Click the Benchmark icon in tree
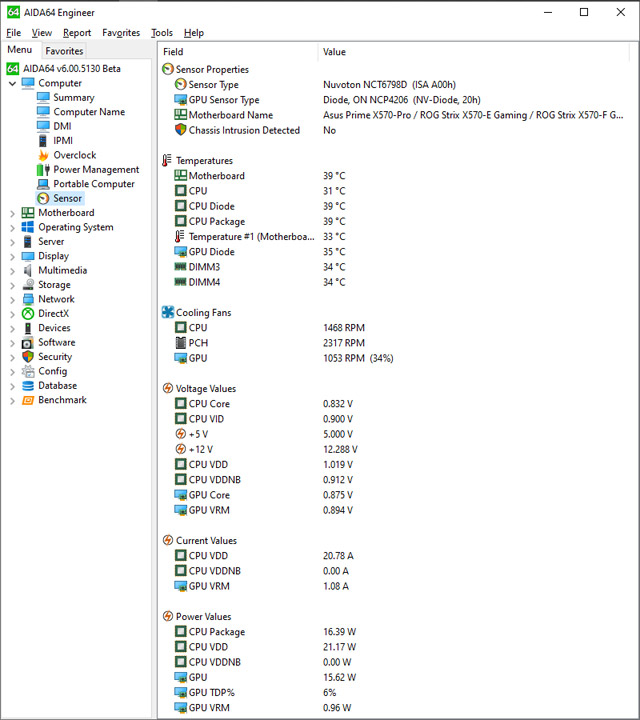 [x=28, y=400]
